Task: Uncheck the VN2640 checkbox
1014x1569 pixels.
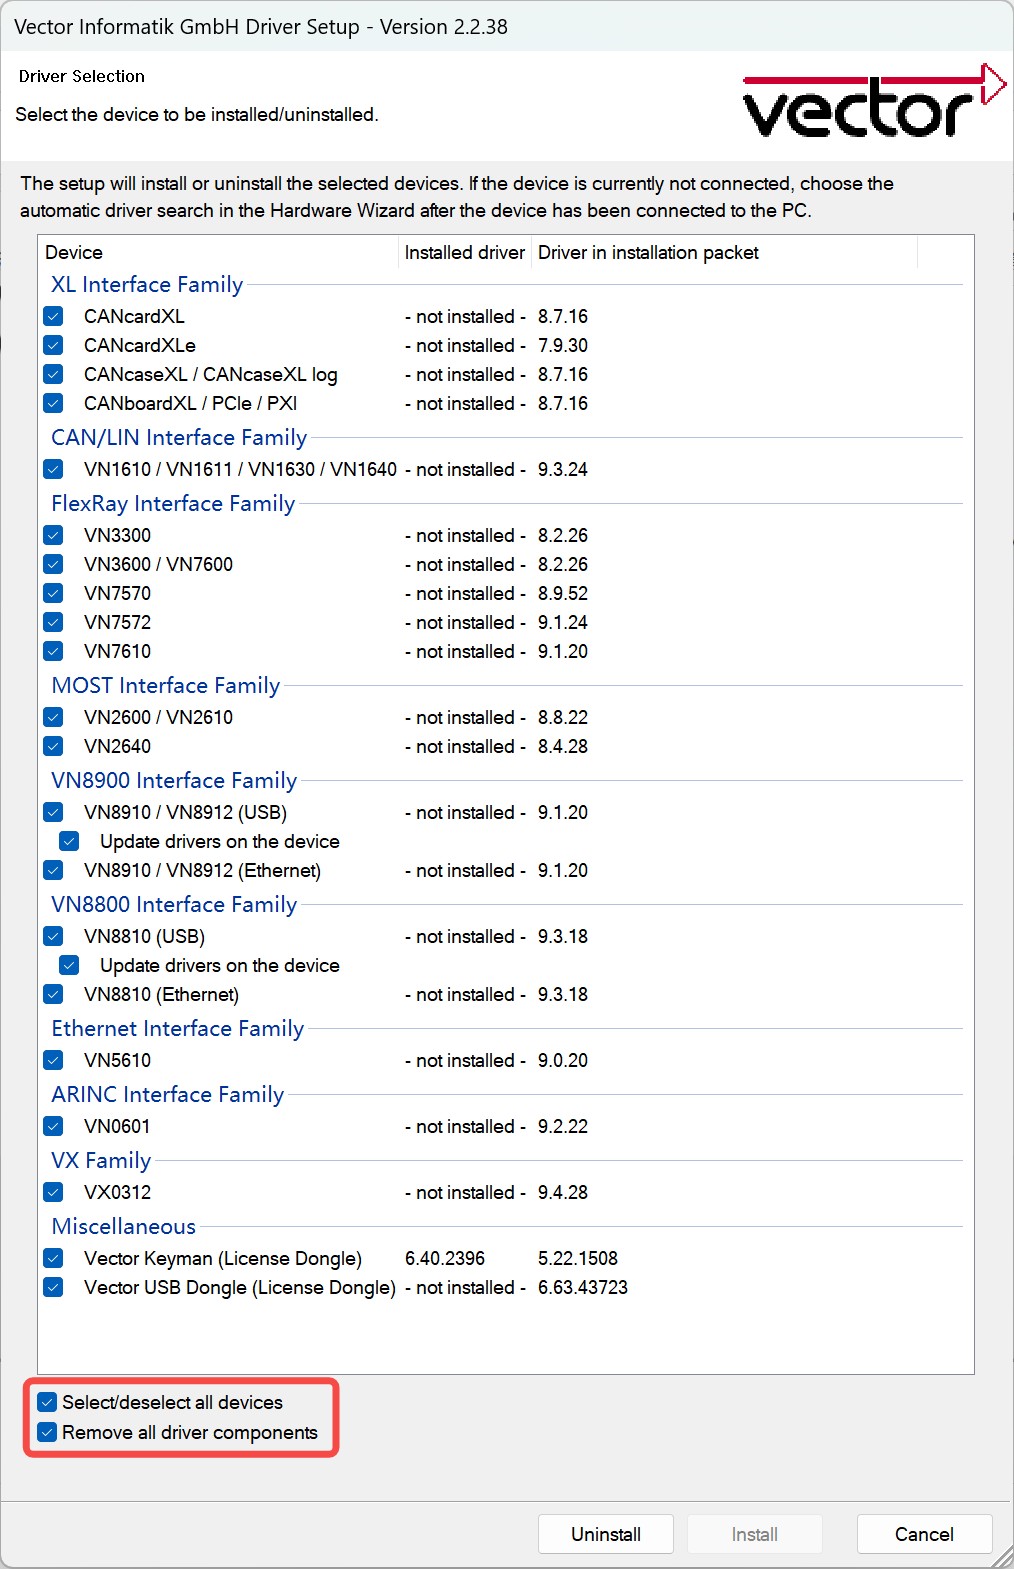Action: (54, 746)
